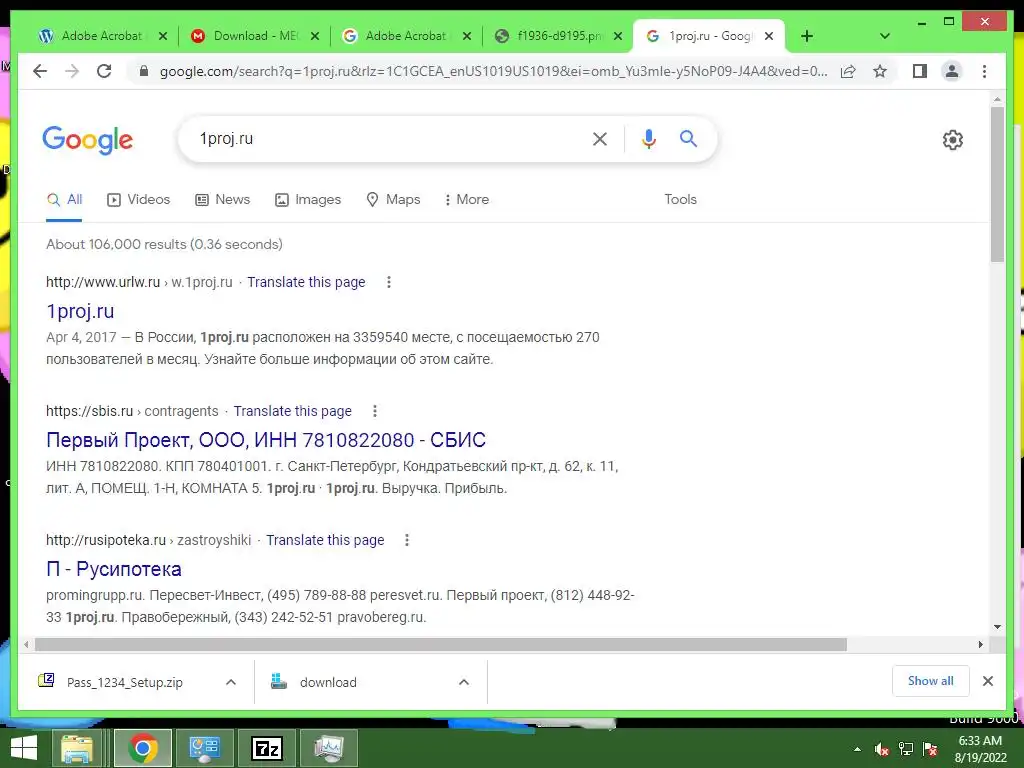Select the Maps search filter

(x=393, y=199)
